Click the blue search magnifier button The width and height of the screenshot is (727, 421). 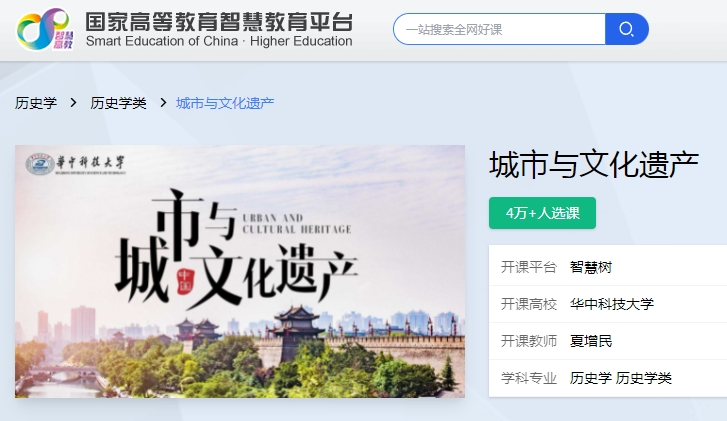click(627, 29)
